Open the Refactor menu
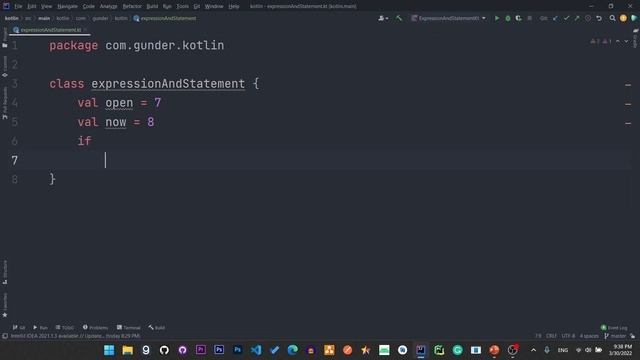 [132, 7]
